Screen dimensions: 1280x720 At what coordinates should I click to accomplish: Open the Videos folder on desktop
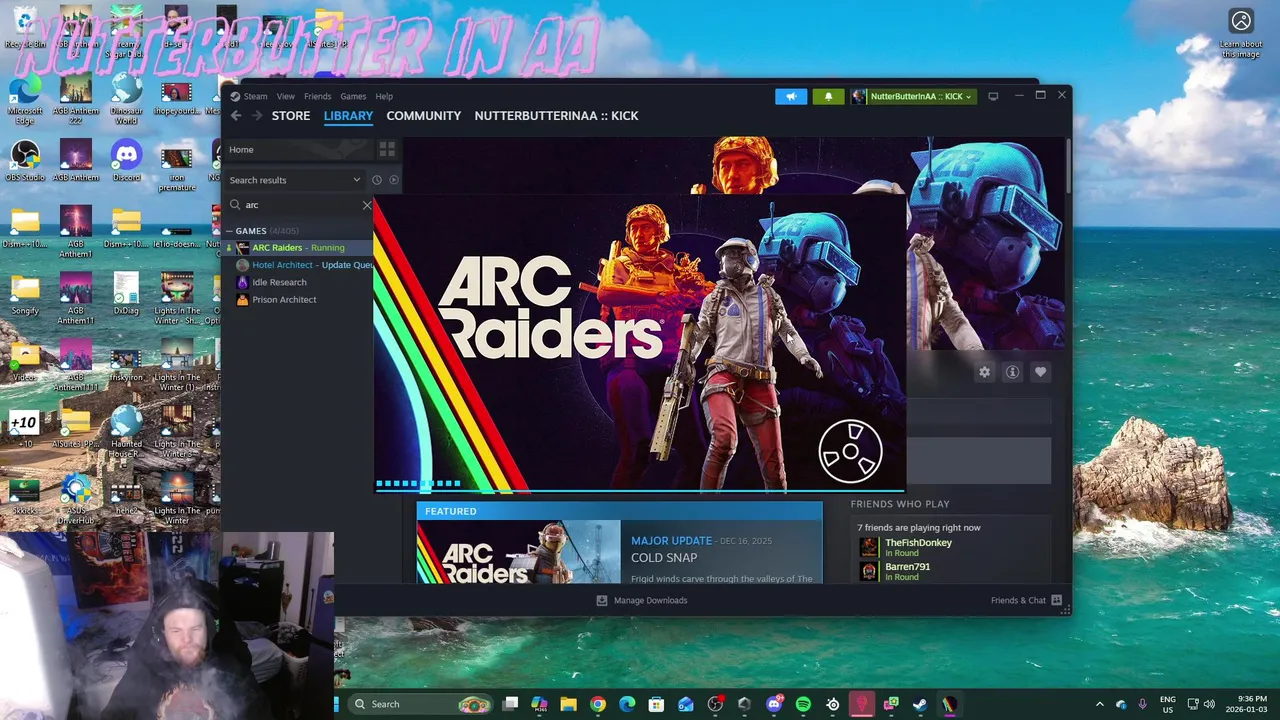(25, 362)
